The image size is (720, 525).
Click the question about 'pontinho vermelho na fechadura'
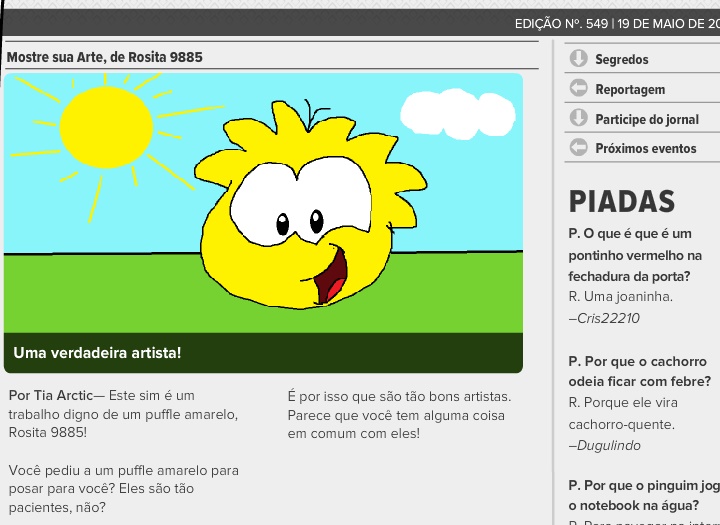click(635, 255)
